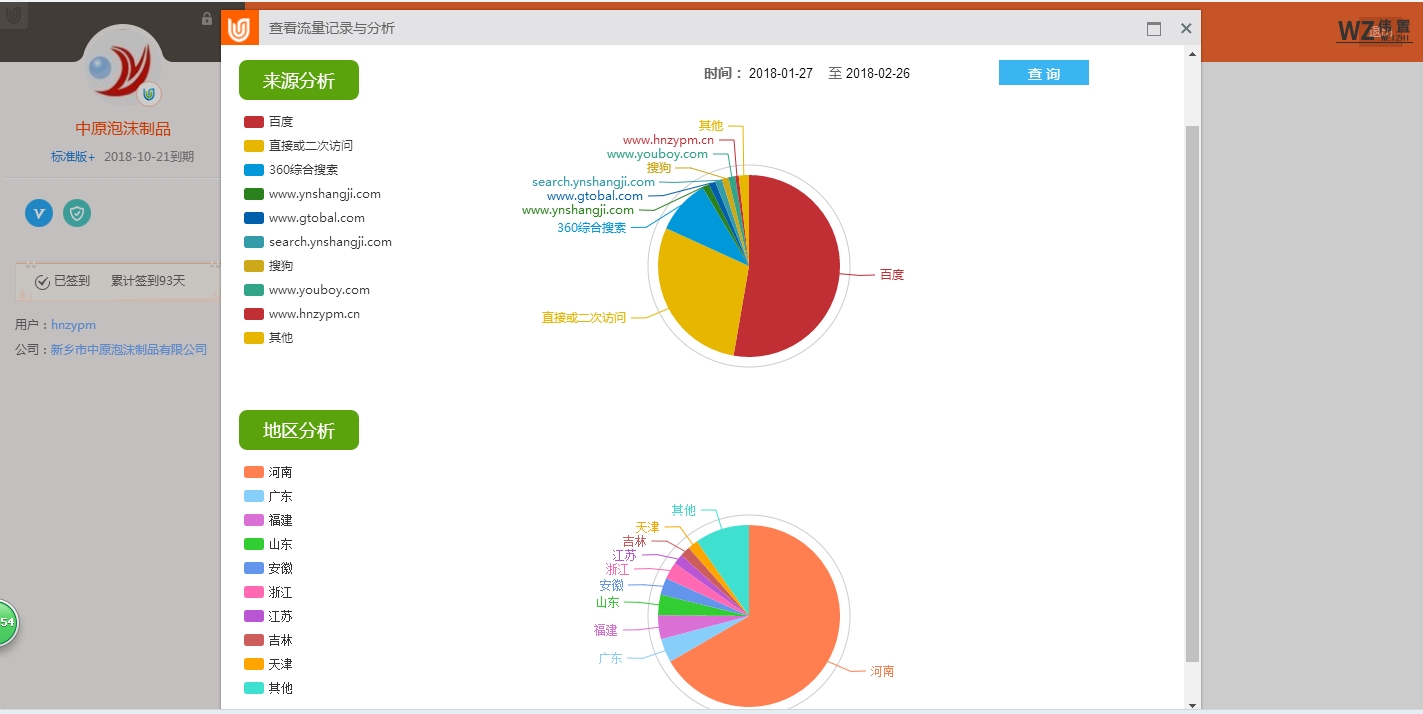Open the end date 2018-02-26 picker
This screenshot has width=1423, height=714.
coord(877,74)
